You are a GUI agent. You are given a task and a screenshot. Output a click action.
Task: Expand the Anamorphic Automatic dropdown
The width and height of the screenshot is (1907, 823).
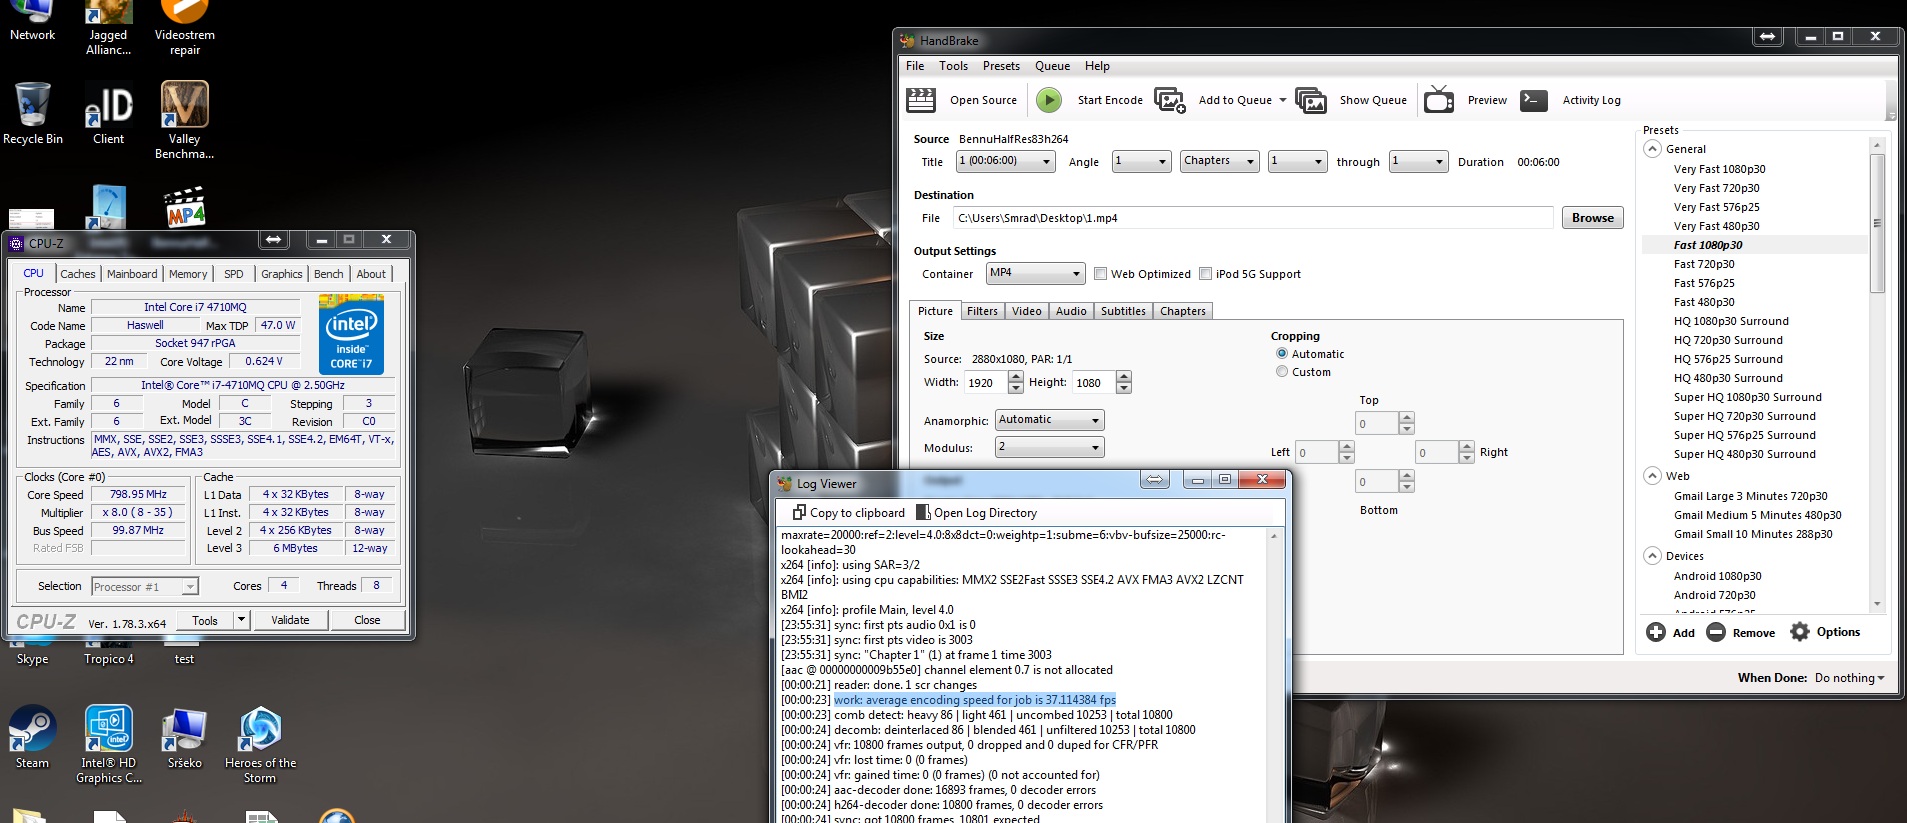pyautogui.click(x=1049, y=420)
